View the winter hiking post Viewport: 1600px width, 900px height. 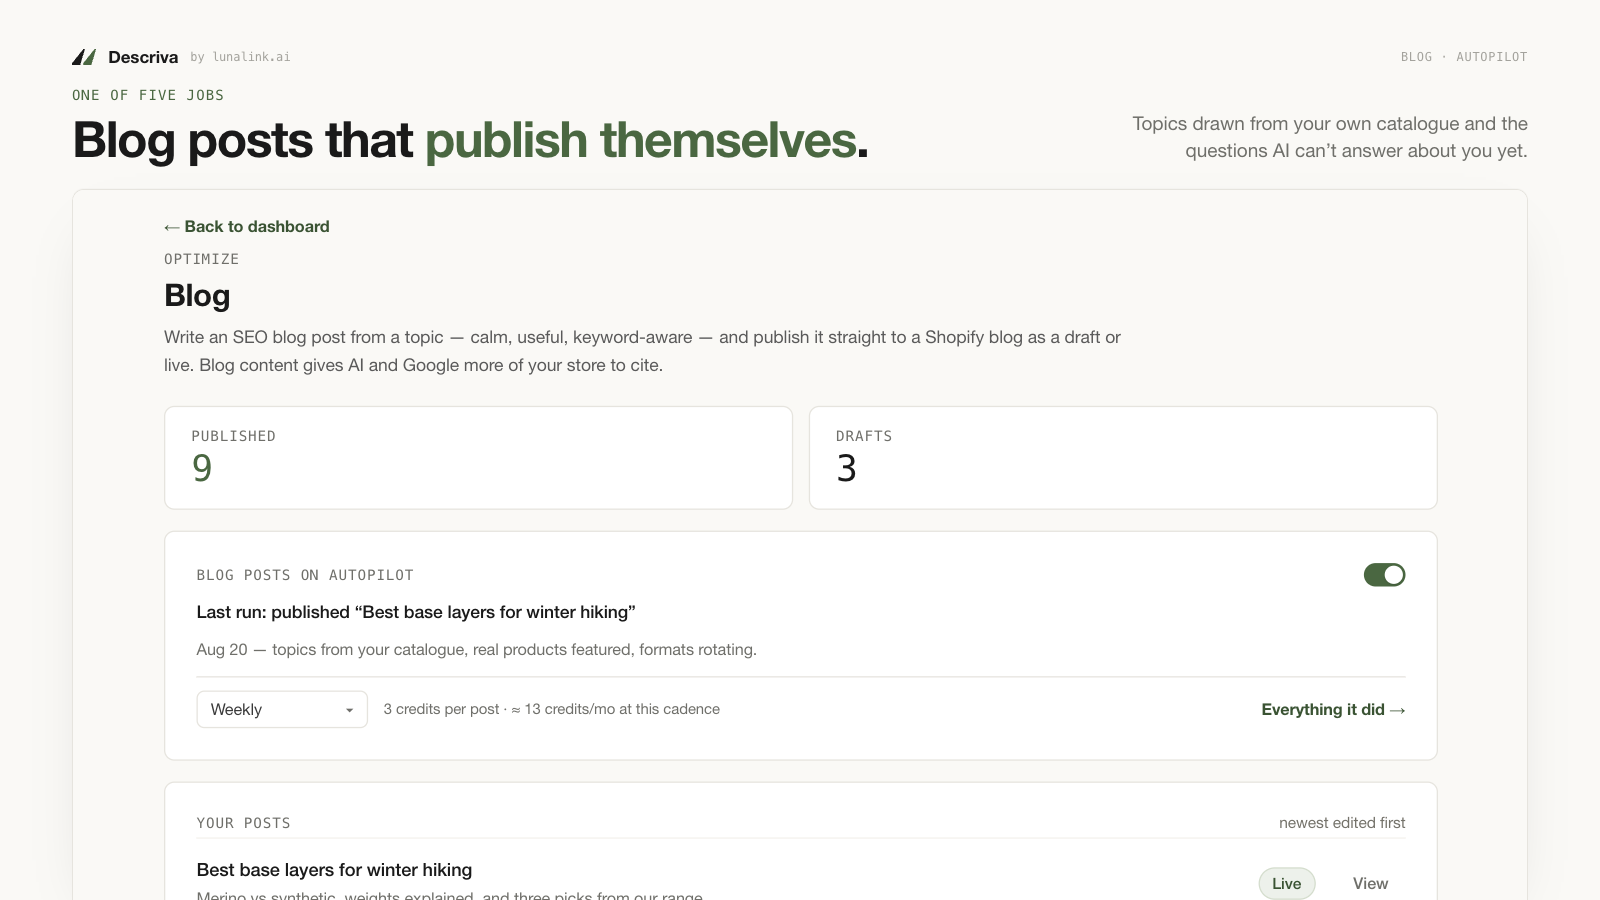(x=1370, y=883)
